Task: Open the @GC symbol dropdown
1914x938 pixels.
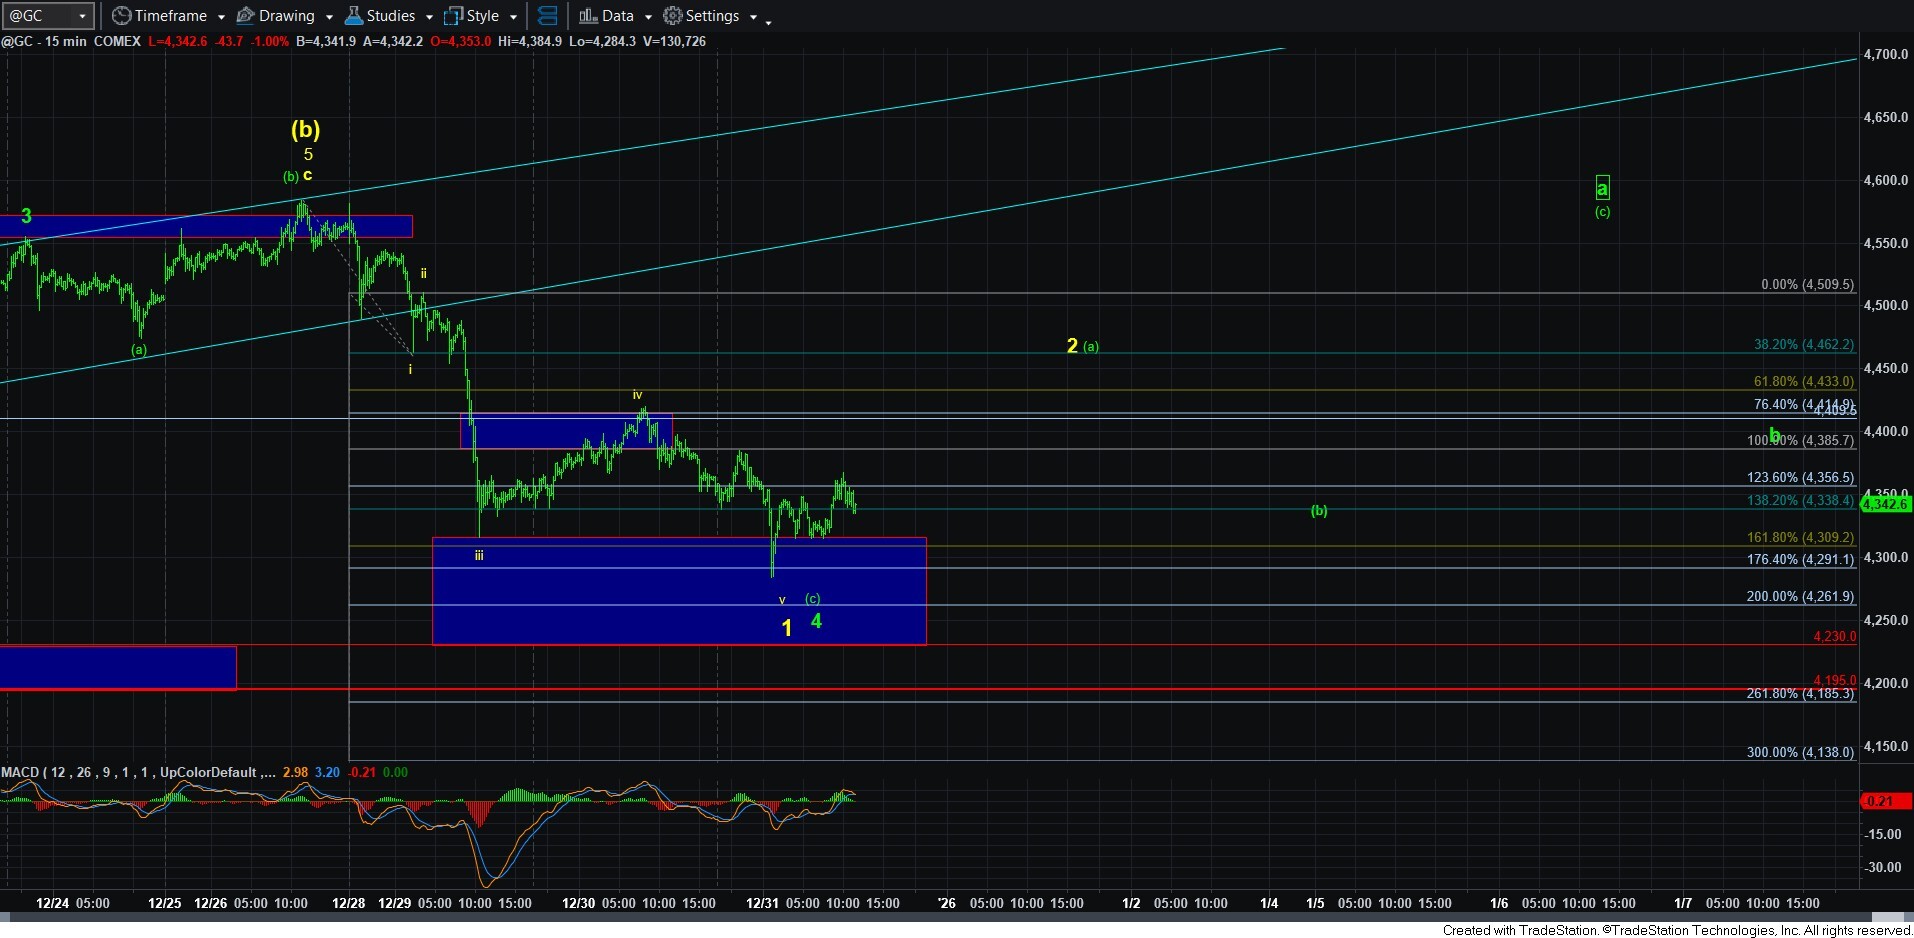Action: [x=82, y=16]
